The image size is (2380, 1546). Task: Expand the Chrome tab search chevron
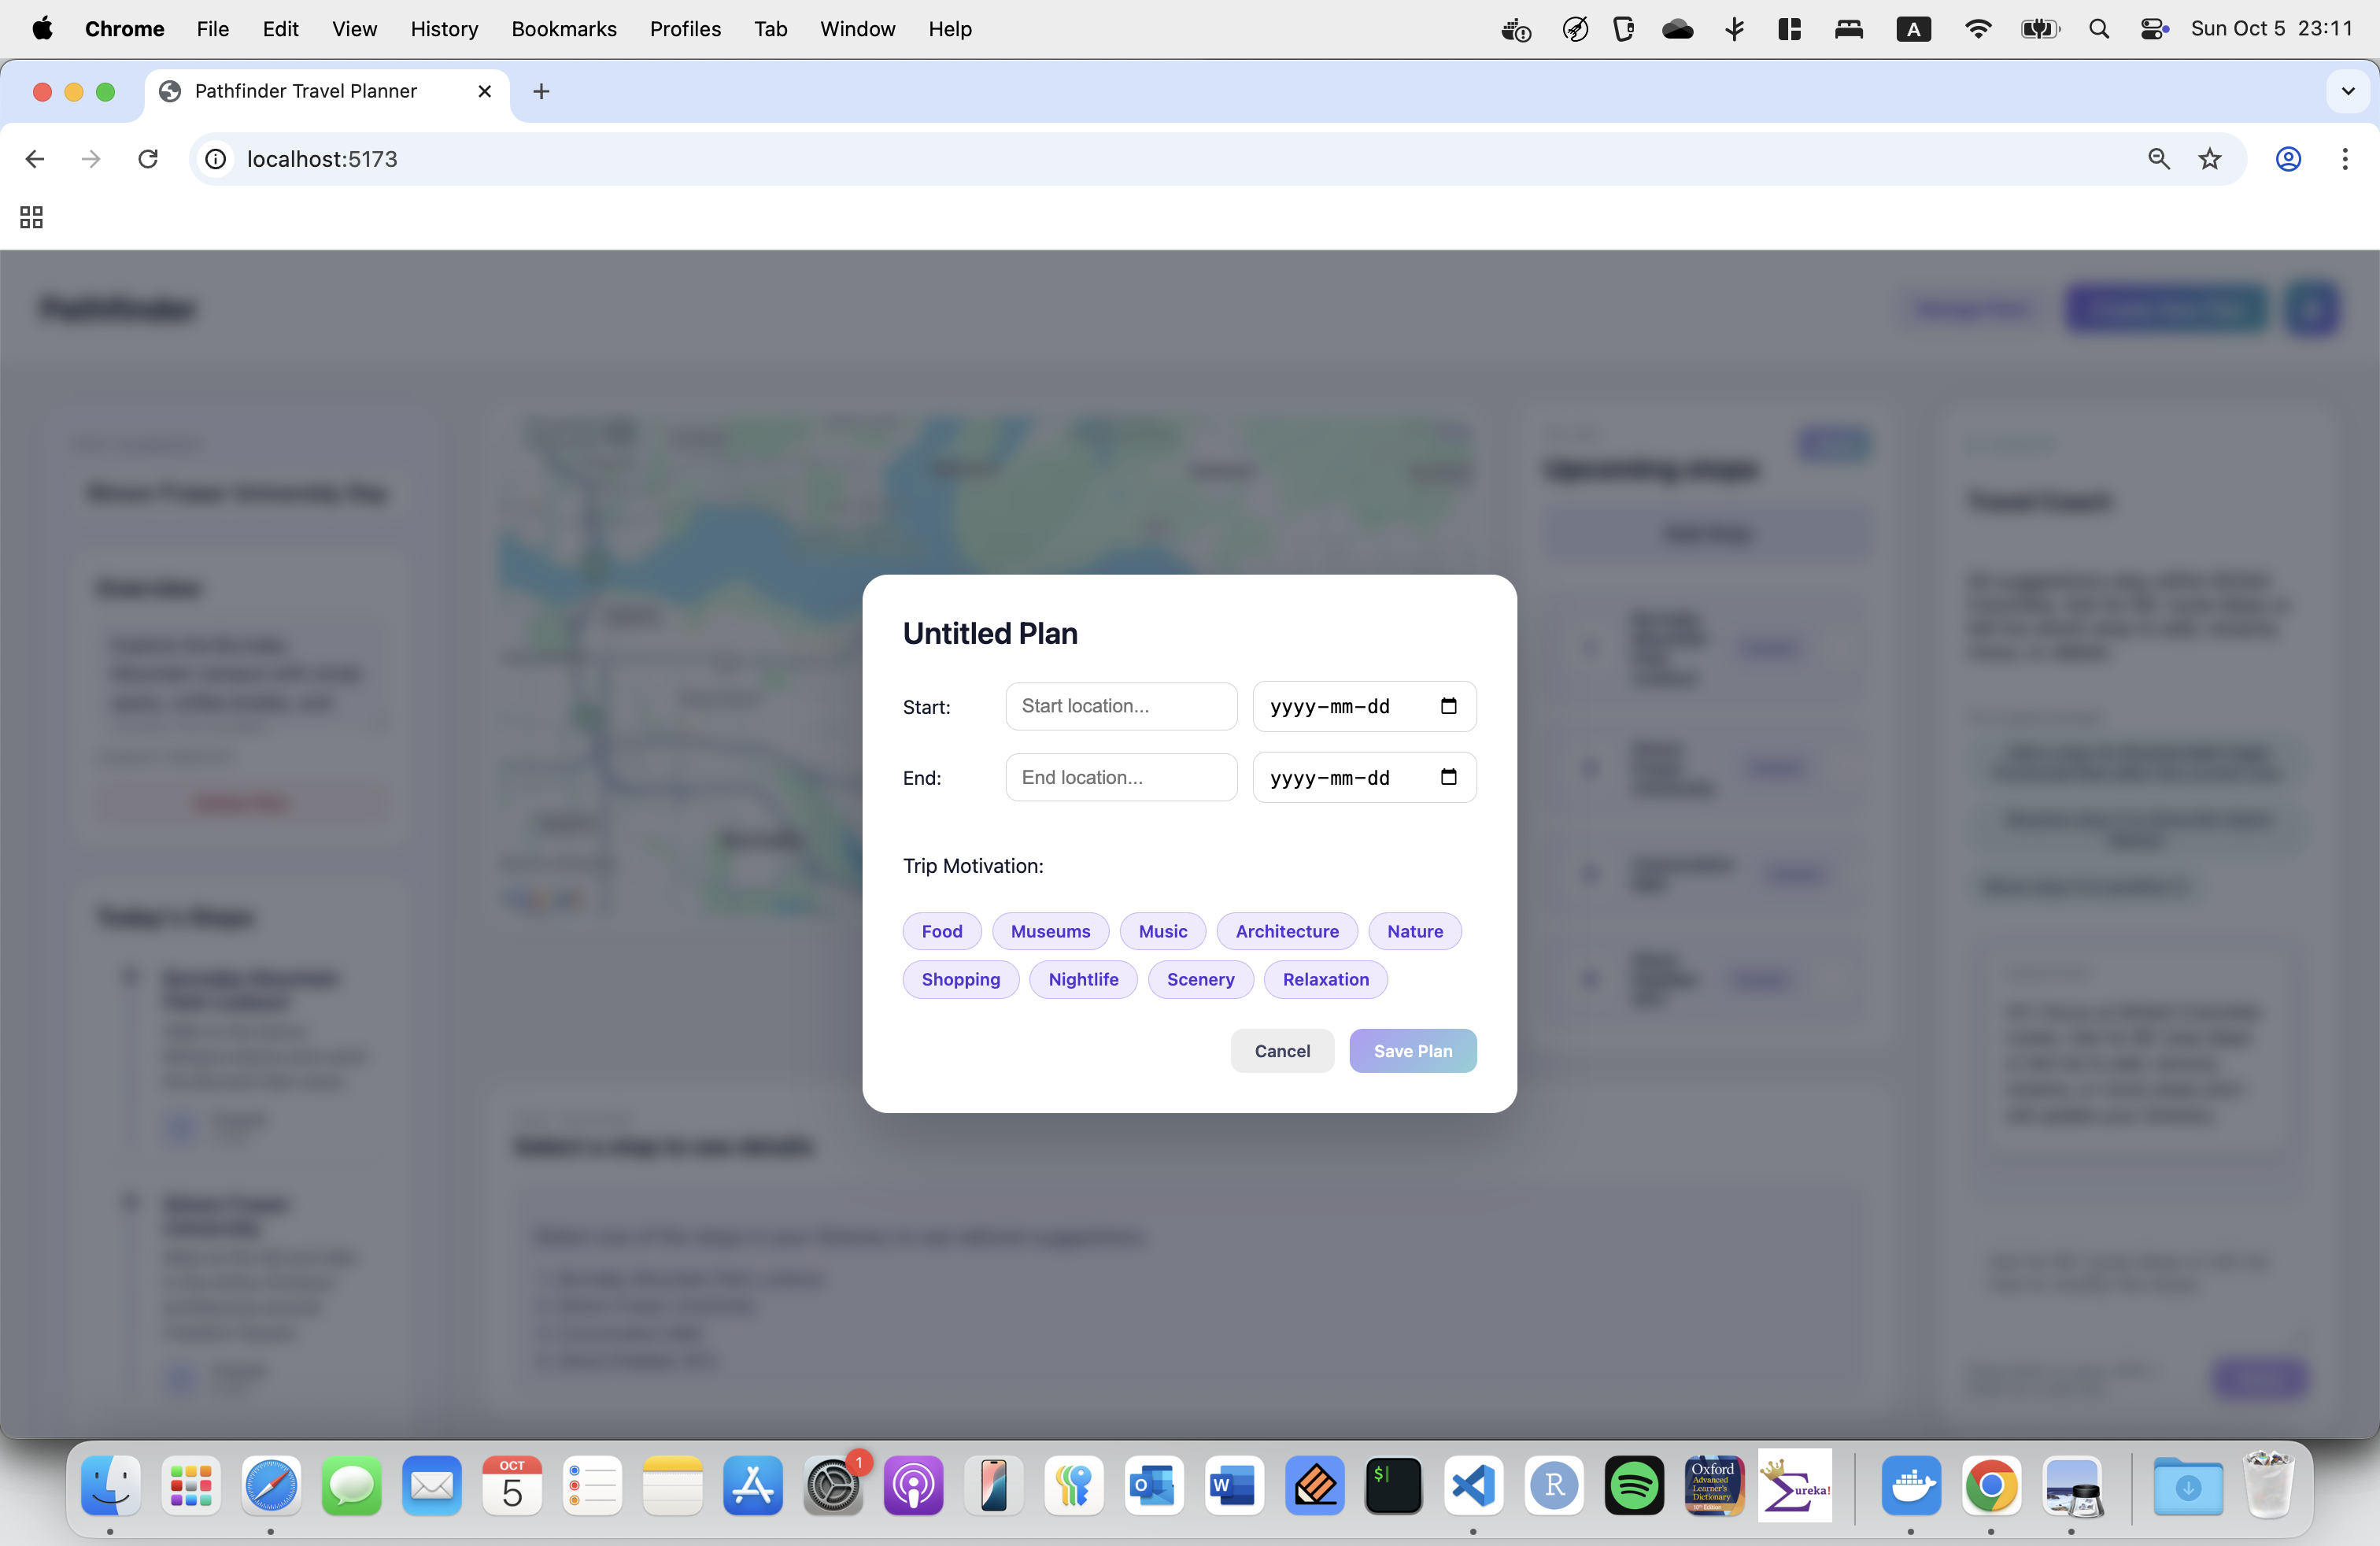[x=2348, y=91]
